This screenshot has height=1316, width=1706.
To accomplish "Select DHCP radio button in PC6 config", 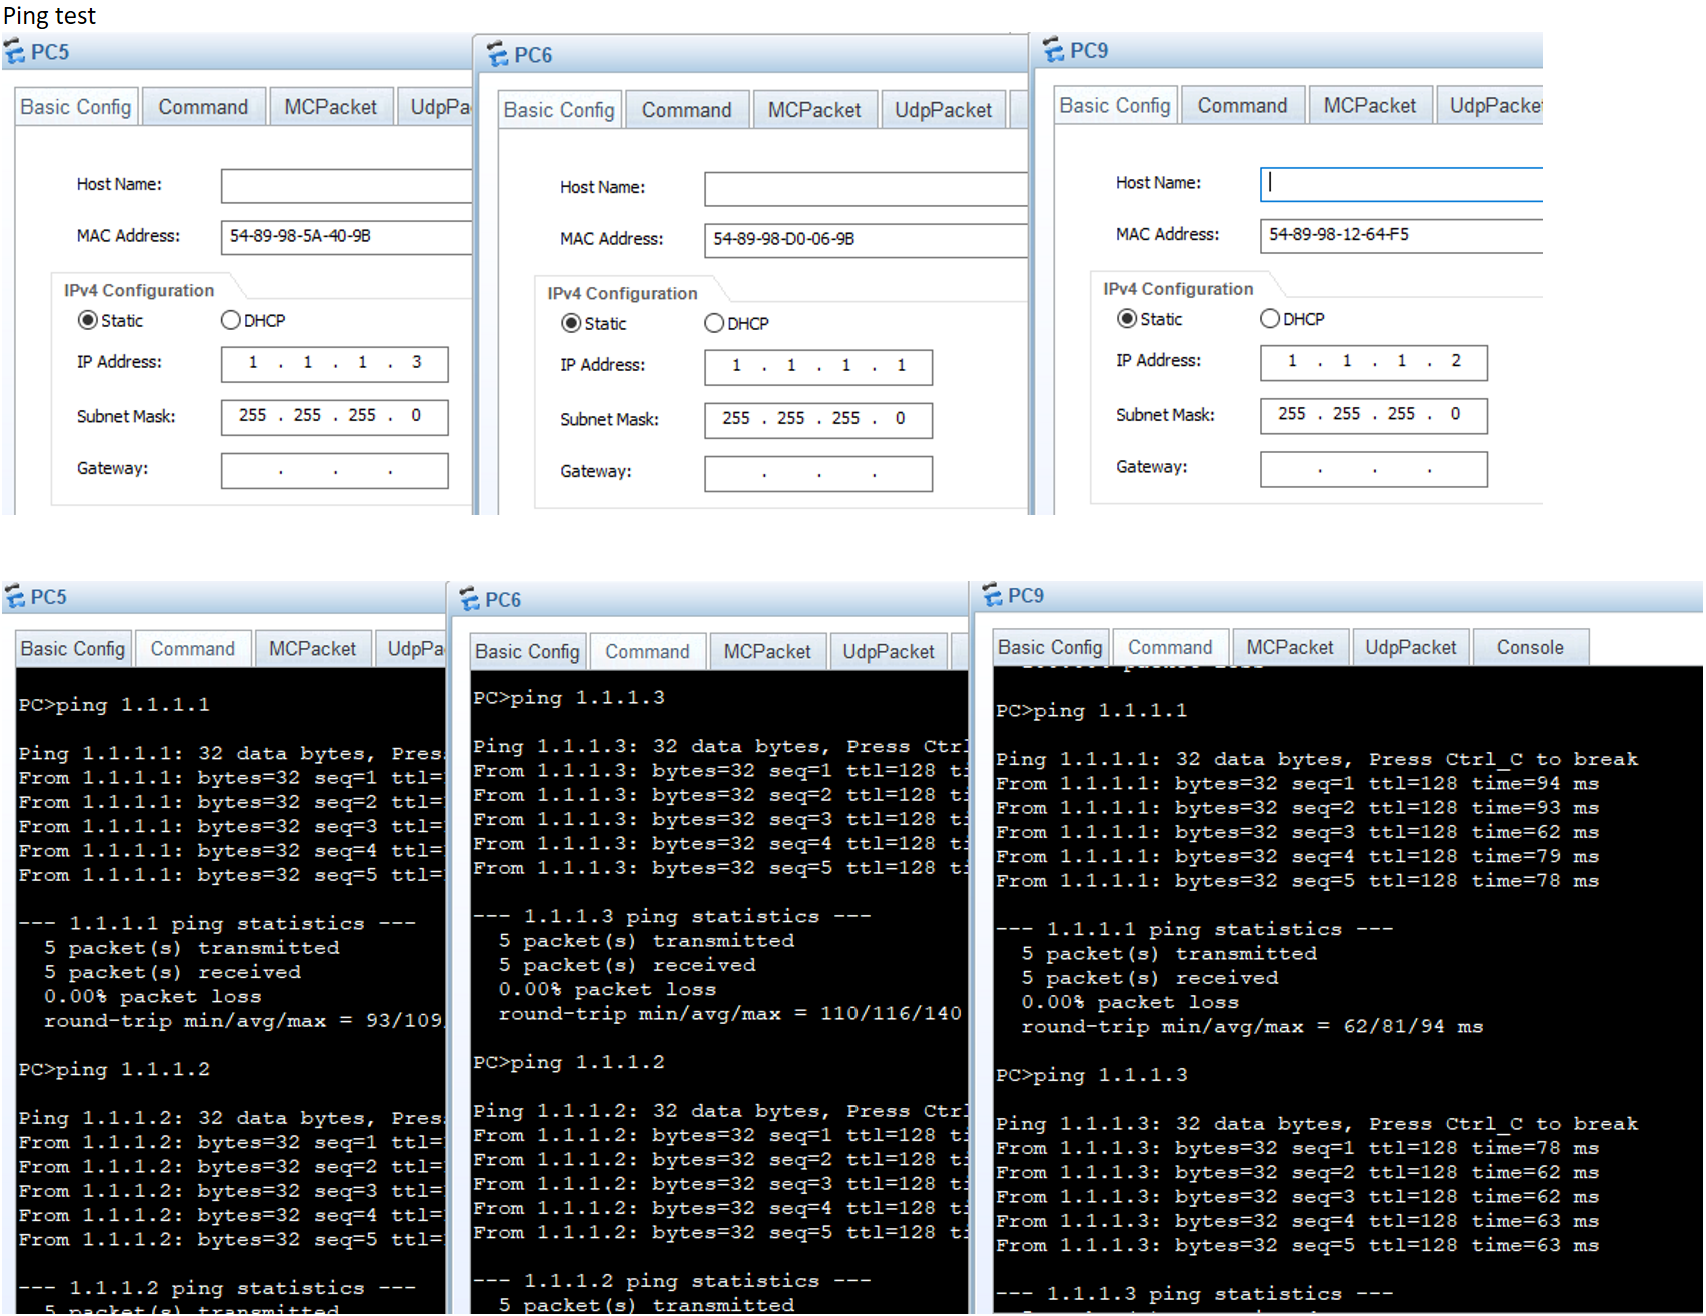I will [x=714, y=323].
